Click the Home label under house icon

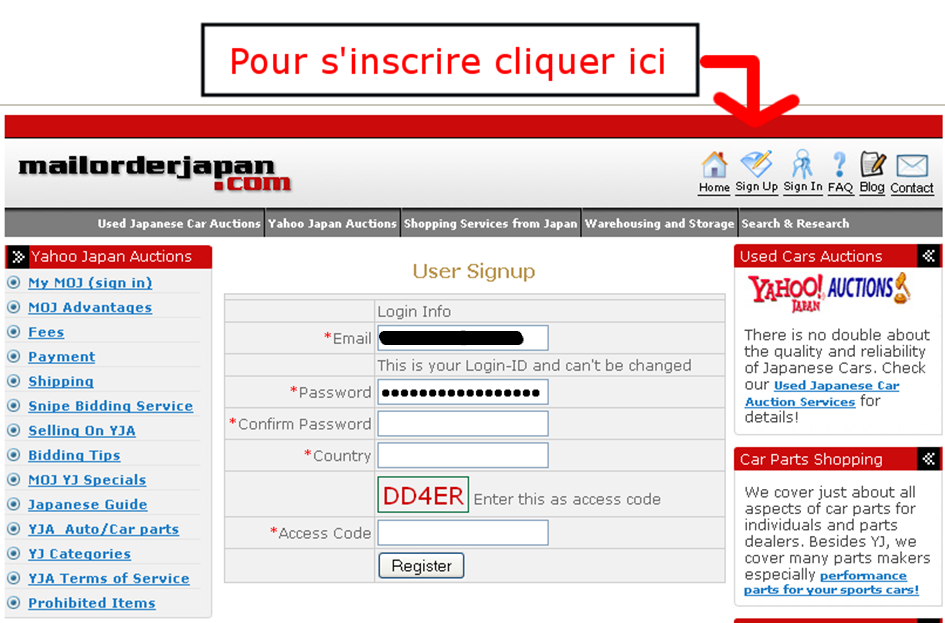(714, 188)
